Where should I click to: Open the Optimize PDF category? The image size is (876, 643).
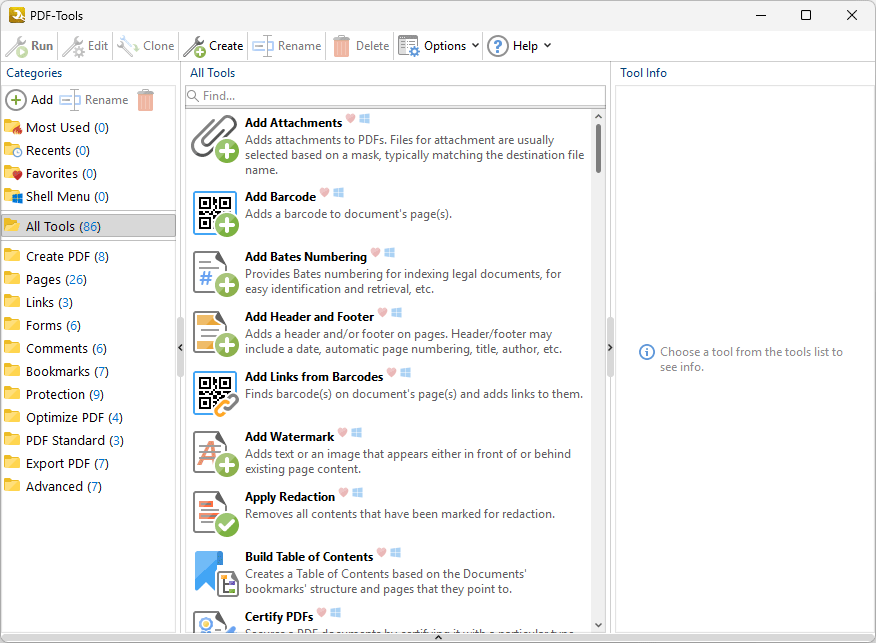(88, 417)
